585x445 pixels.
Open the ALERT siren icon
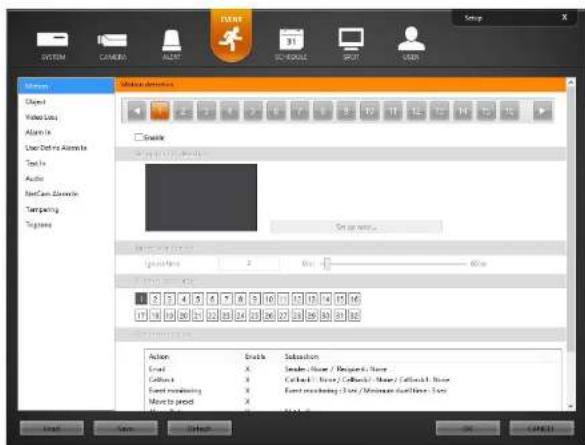pyautogui.click(x=172, y=45)
